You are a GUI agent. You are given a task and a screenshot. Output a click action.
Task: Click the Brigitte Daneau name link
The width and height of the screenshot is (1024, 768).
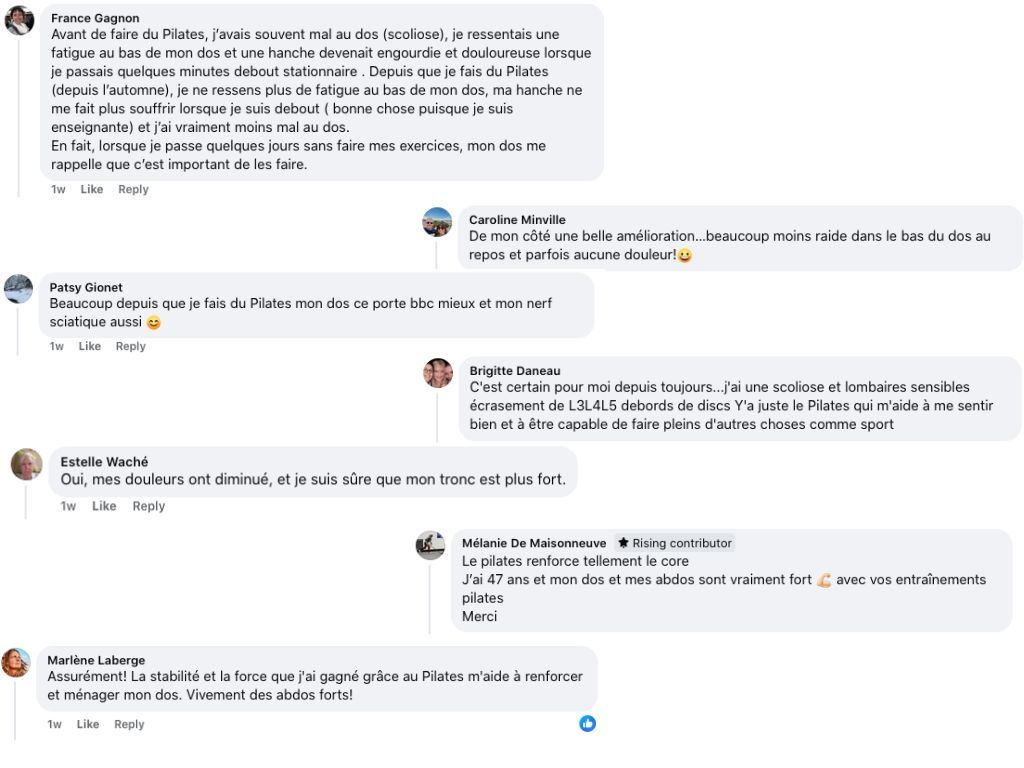pos(515,371)
